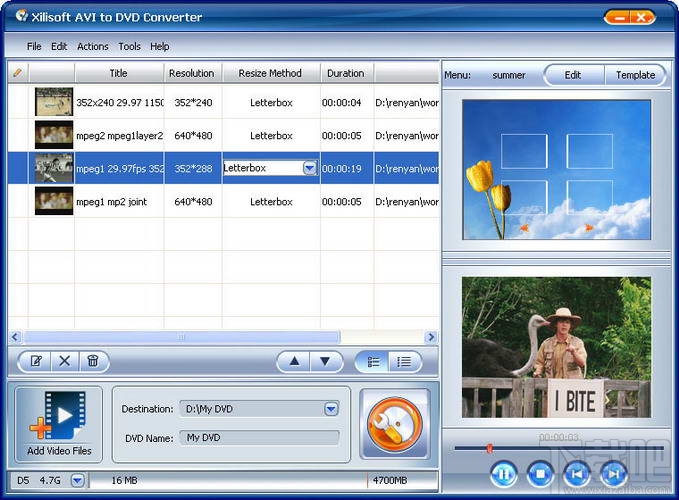This screenshot has height=500, width=679.
Task: Jump to previous clip in preview player
Action: click(577, 474)
